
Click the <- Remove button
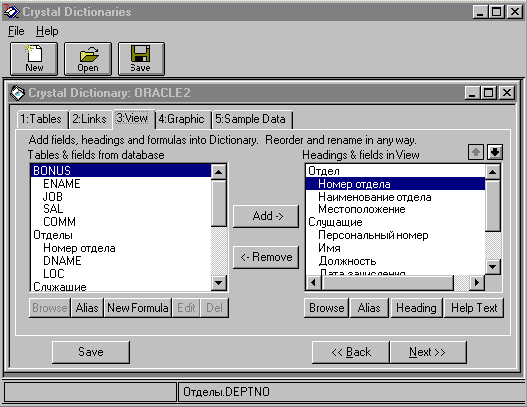coord(266,257)
